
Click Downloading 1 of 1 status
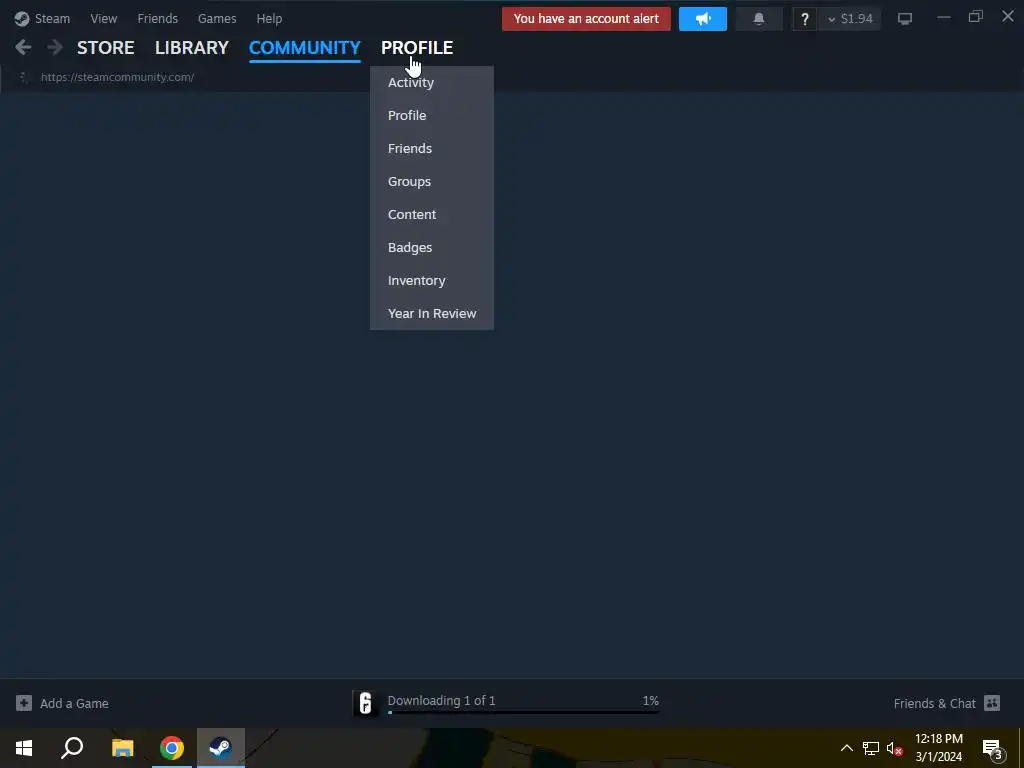click(x=441, y=700)
